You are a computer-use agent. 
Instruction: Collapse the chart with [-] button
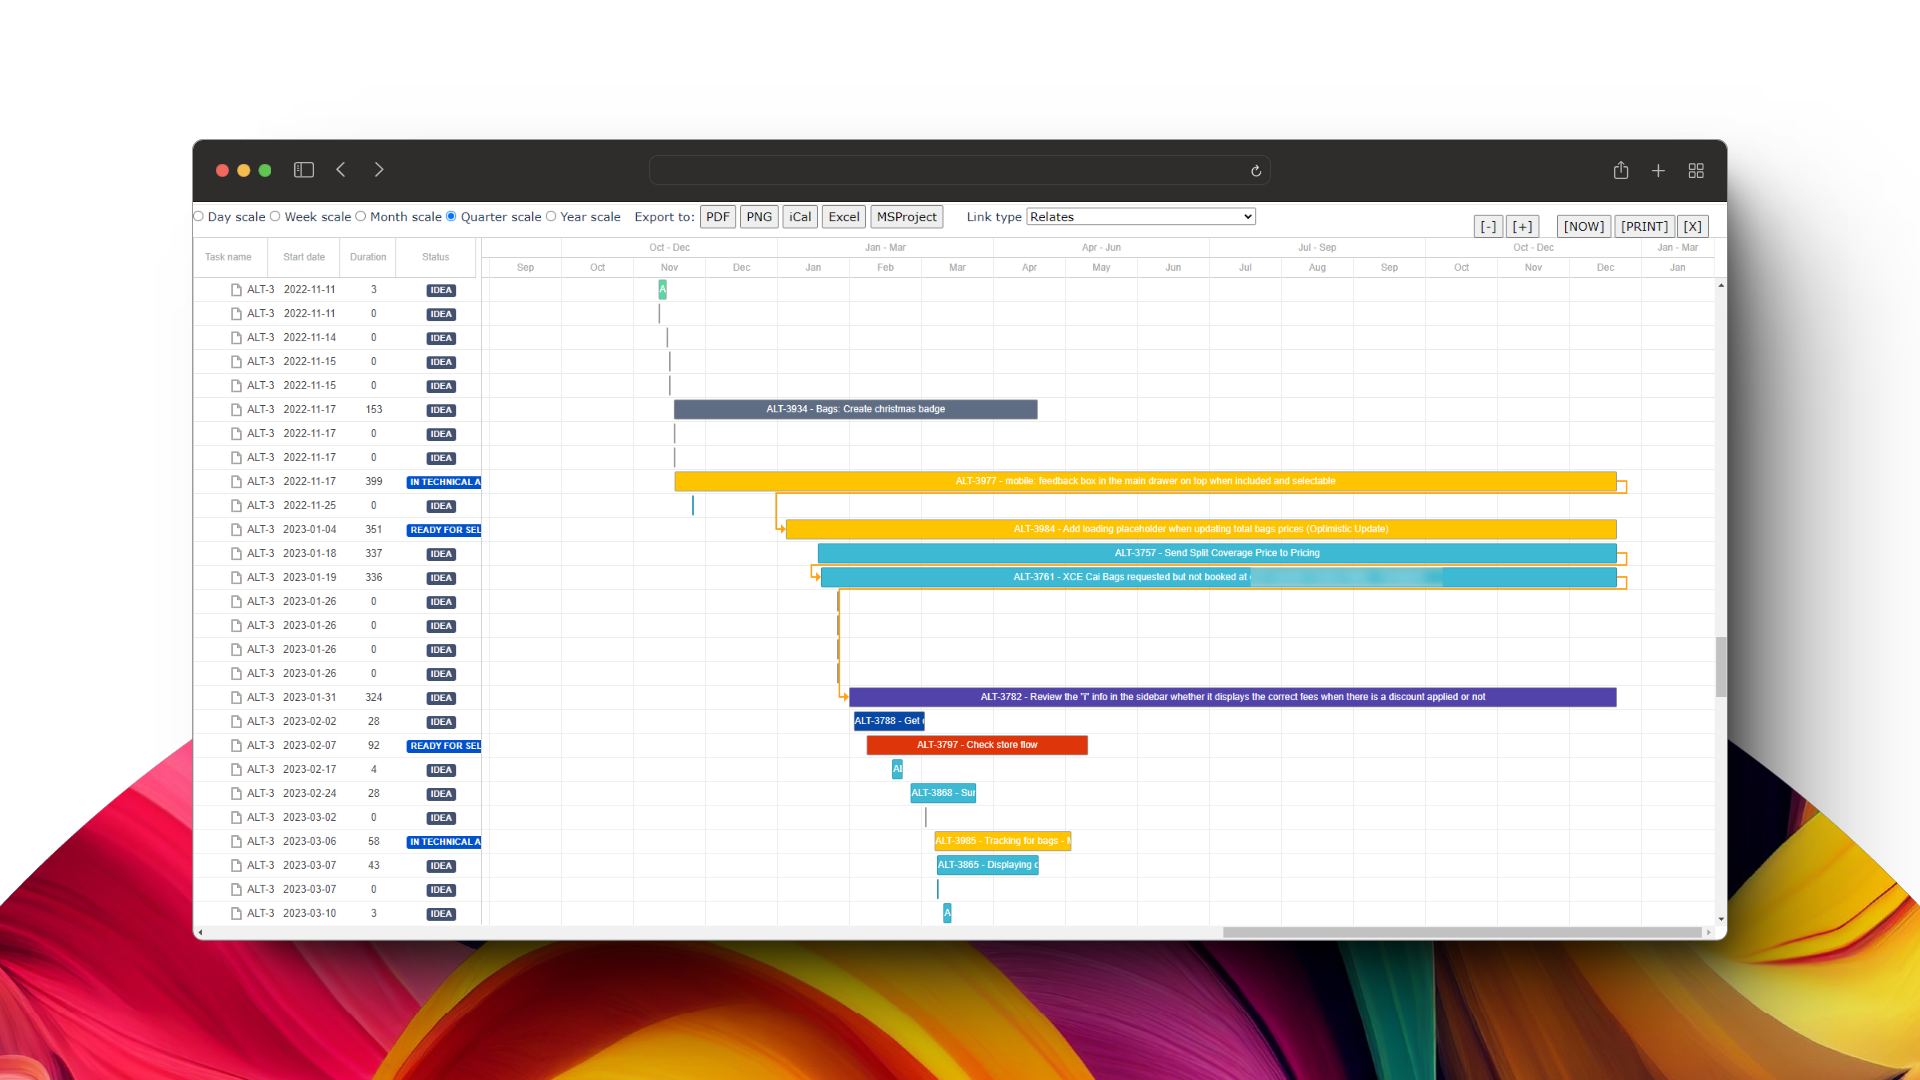(1488, 227)
